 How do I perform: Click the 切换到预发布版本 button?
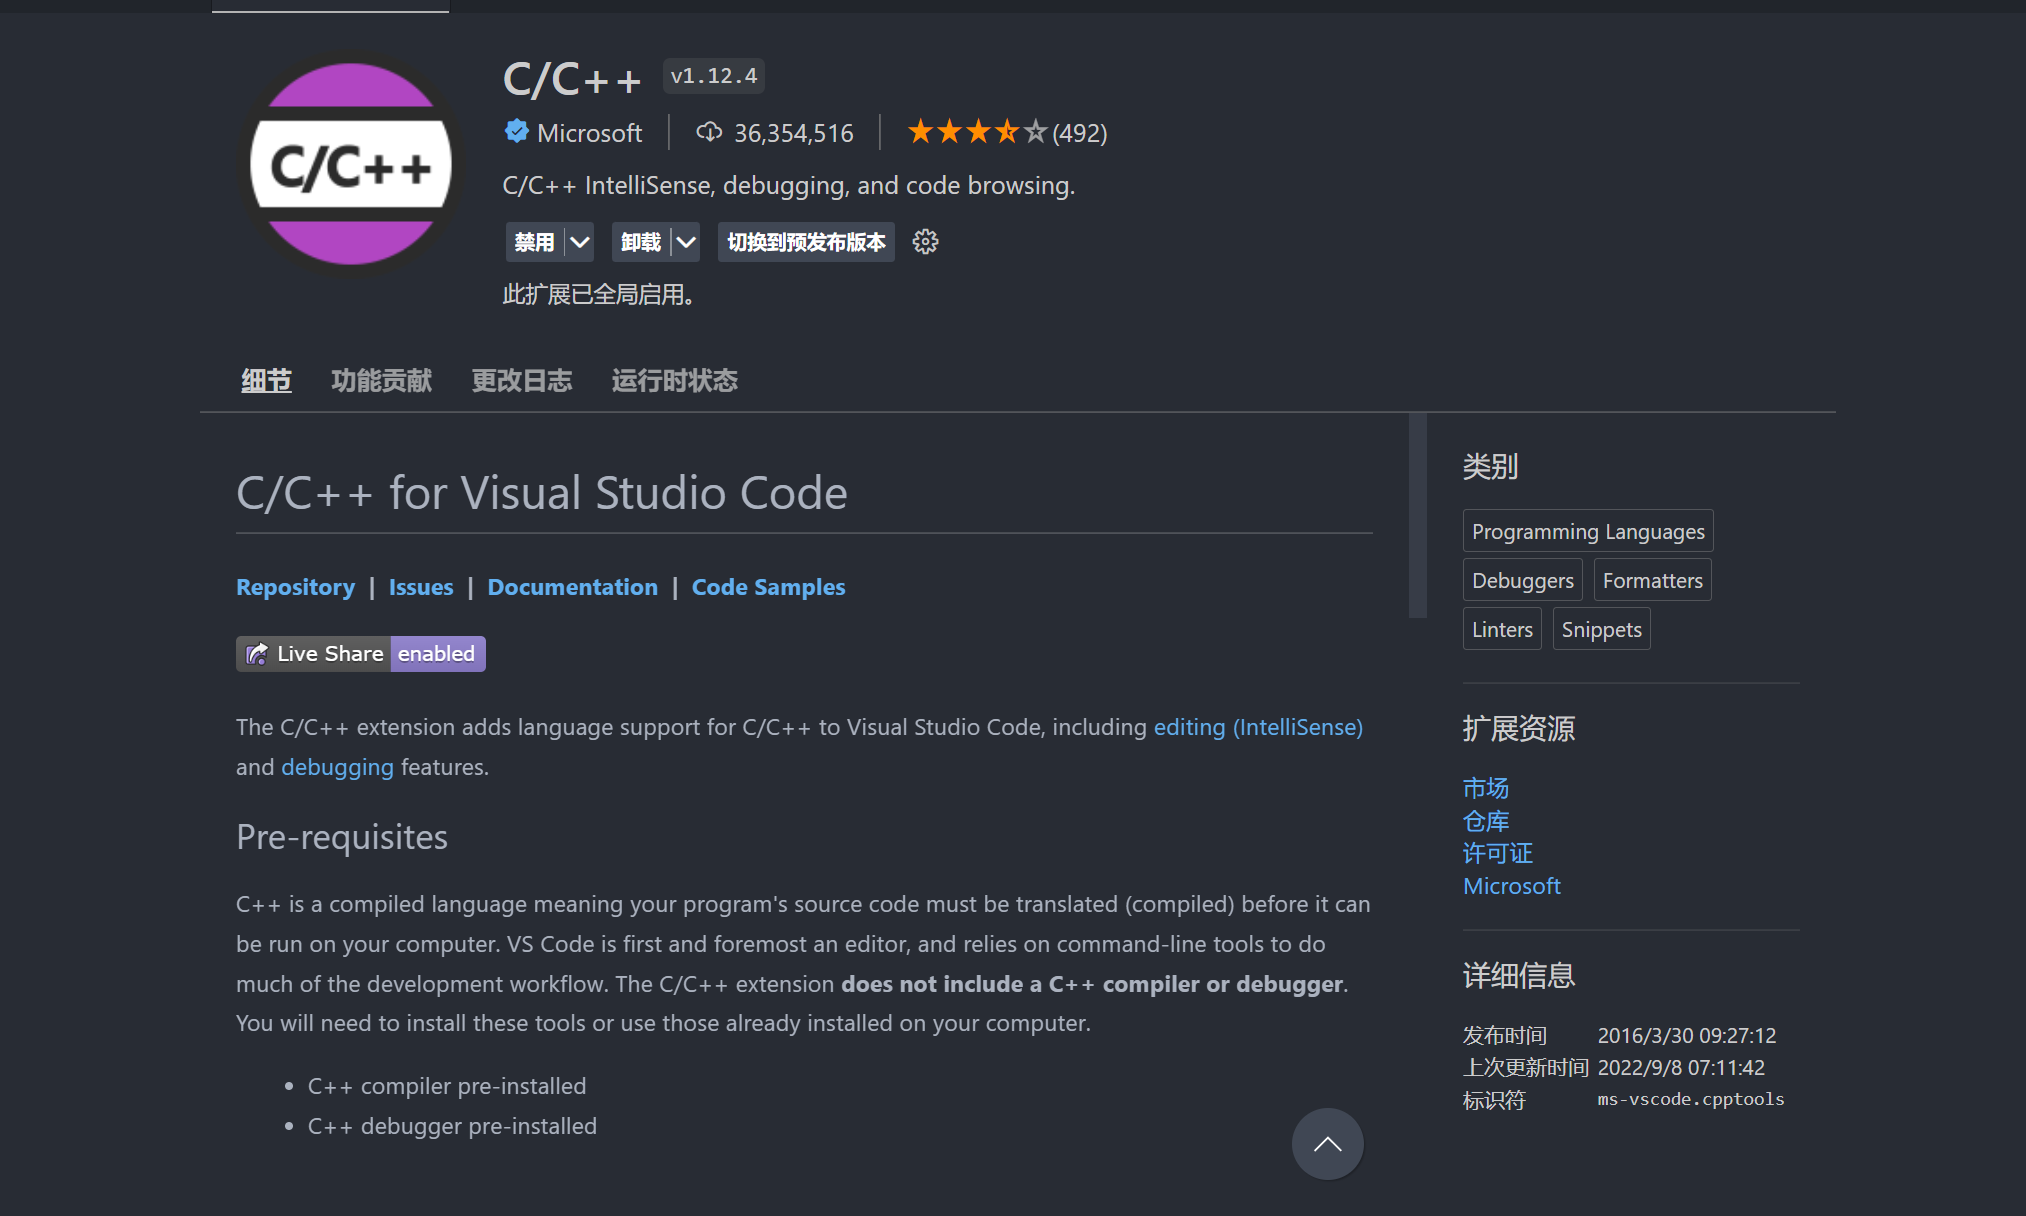[x=804, y=241]
